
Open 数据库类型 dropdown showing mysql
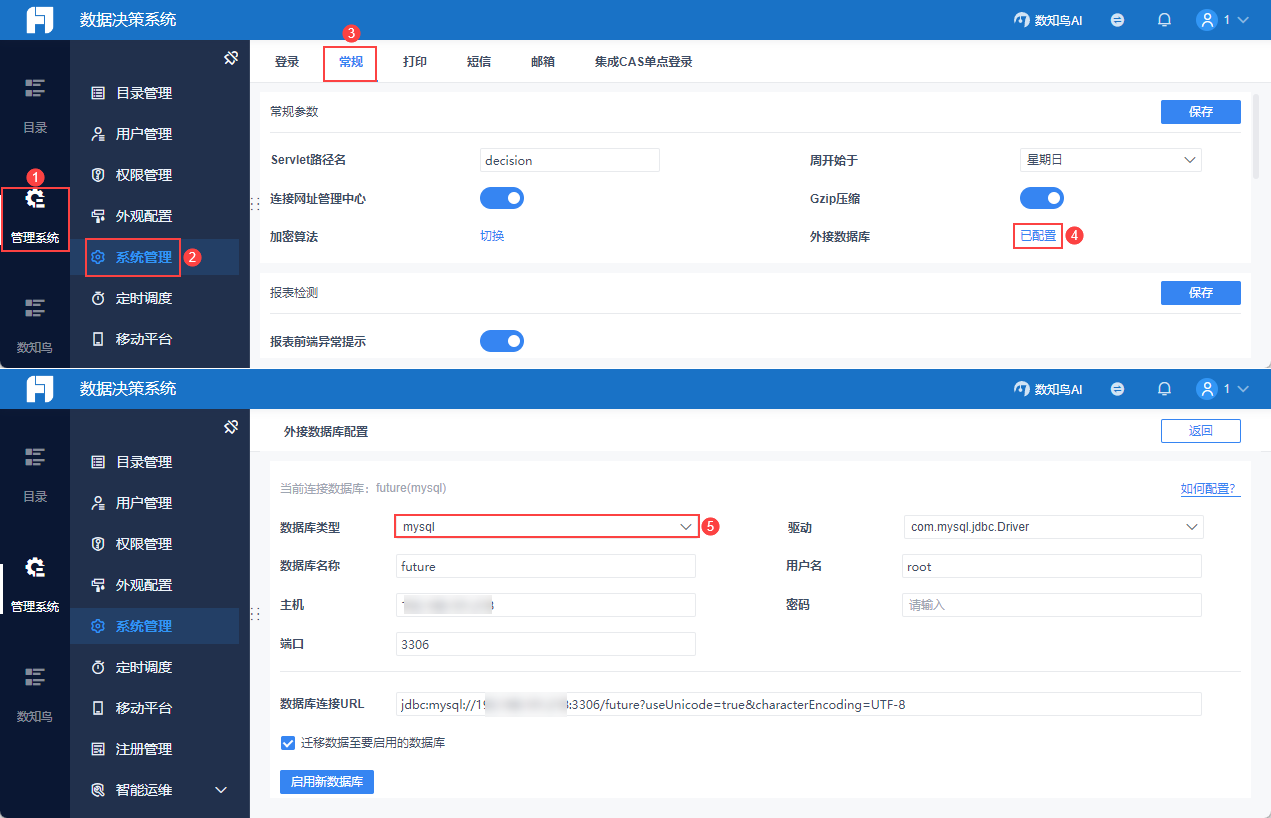point(547,526)
